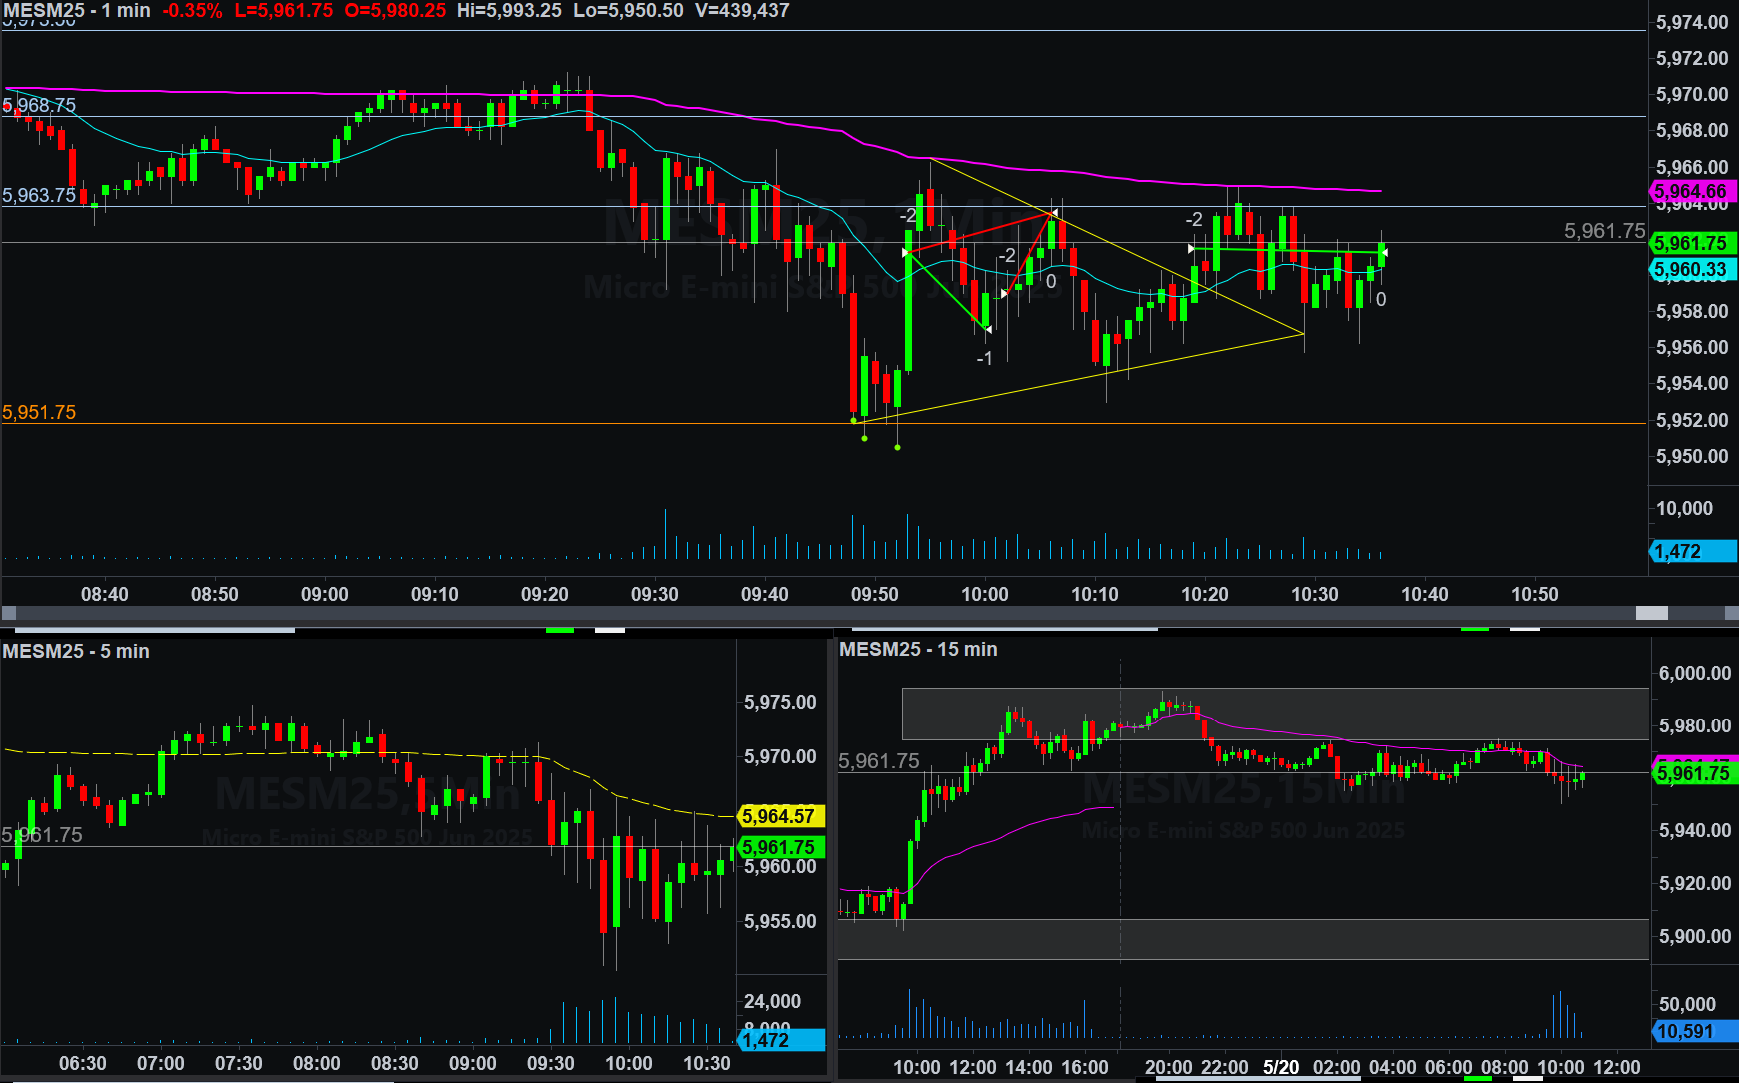Screen dimensions: 1739x1083
Task: Click the MESM25 - 1 min chart header
Action: [77, 10]
